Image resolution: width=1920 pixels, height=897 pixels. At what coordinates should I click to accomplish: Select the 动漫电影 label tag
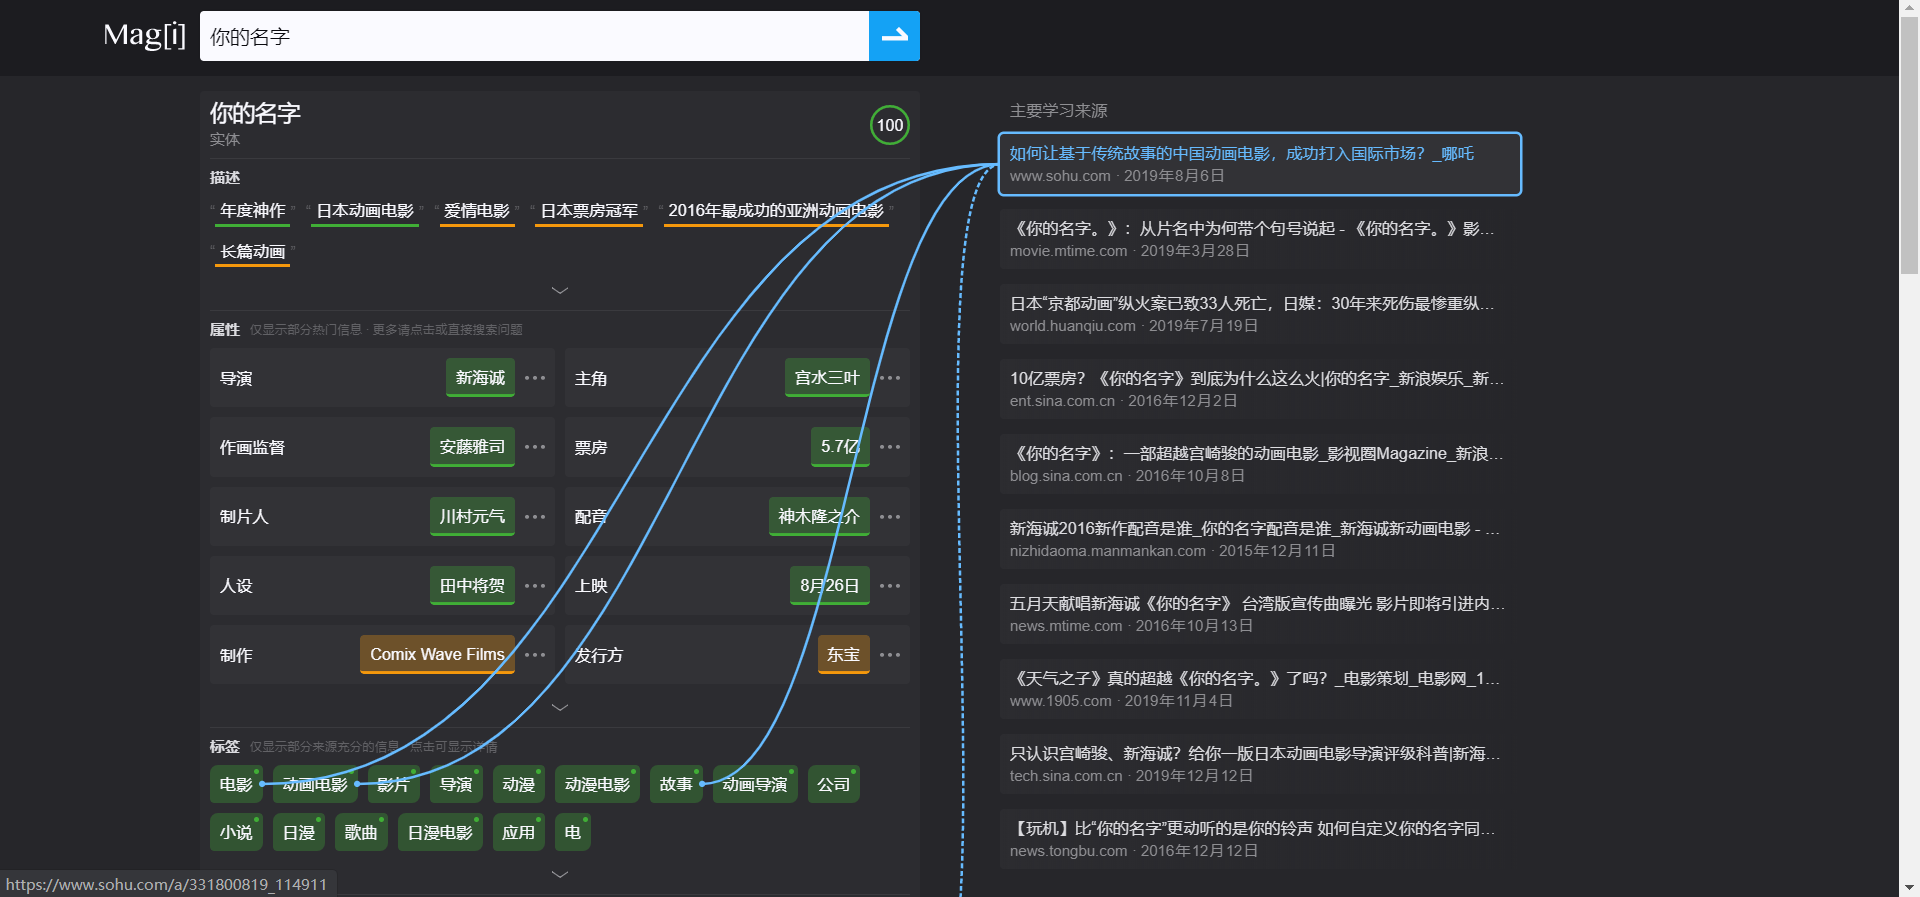tap(598, 785)
